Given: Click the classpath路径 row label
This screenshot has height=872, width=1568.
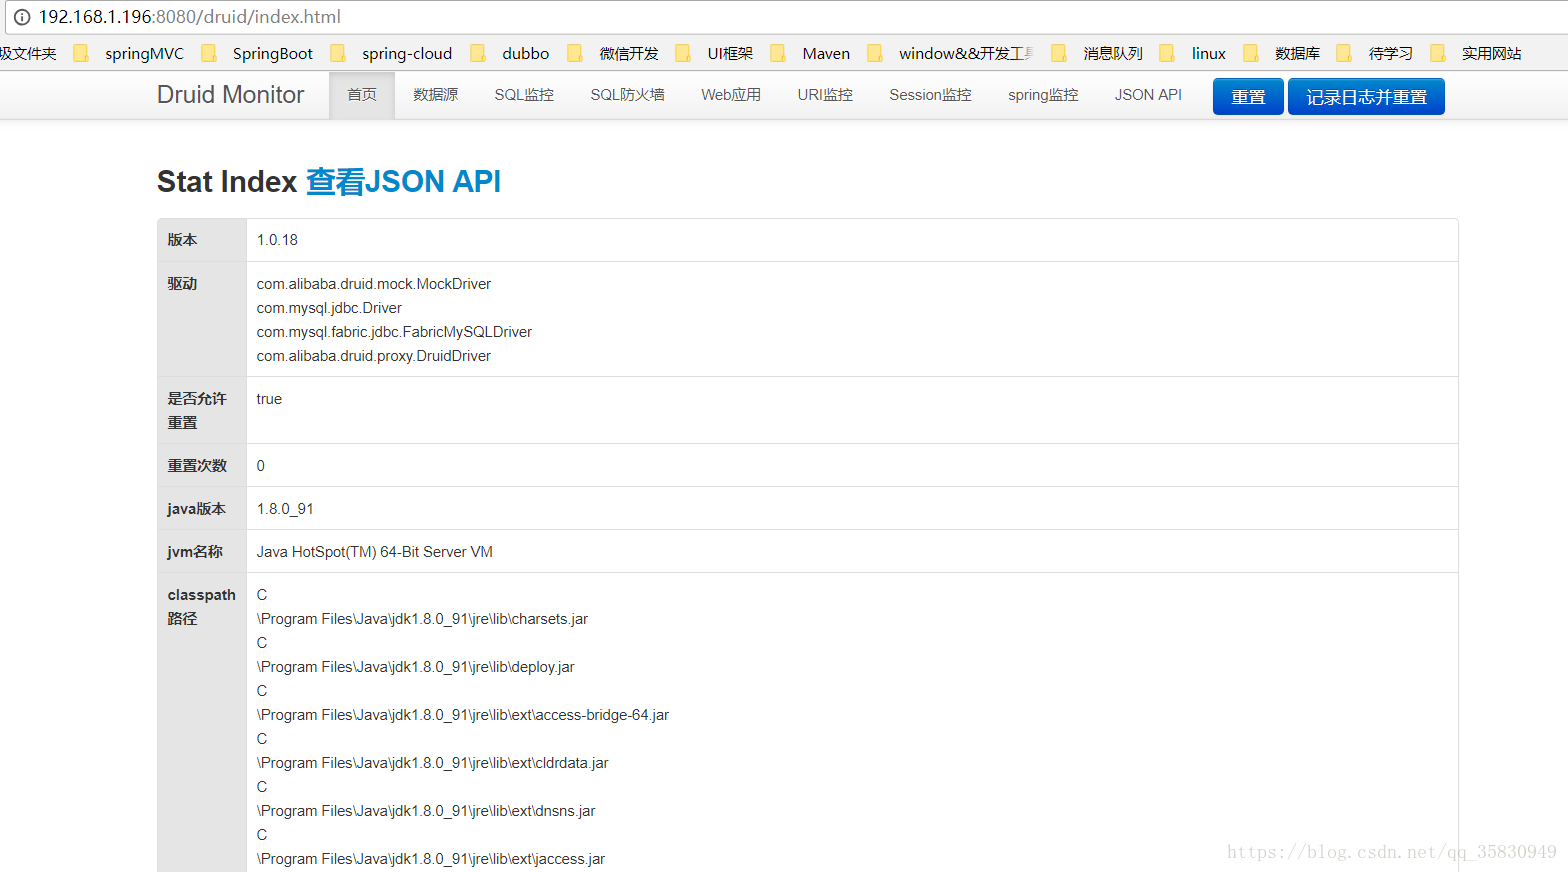Looking at the screenshot, I should click(201, 607).
